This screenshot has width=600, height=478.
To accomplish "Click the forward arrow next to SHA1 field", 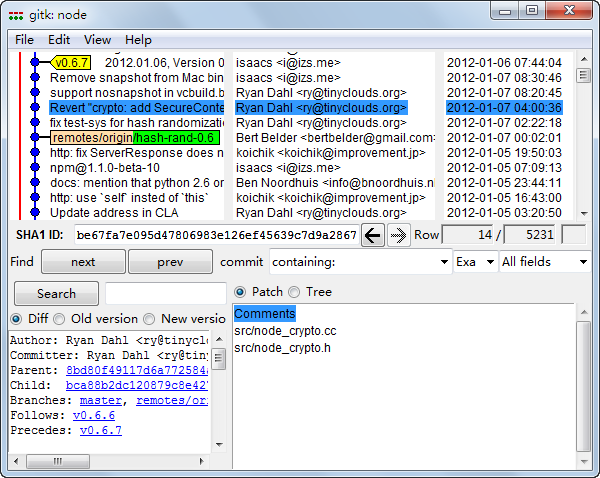I will (x=398, y=235).
